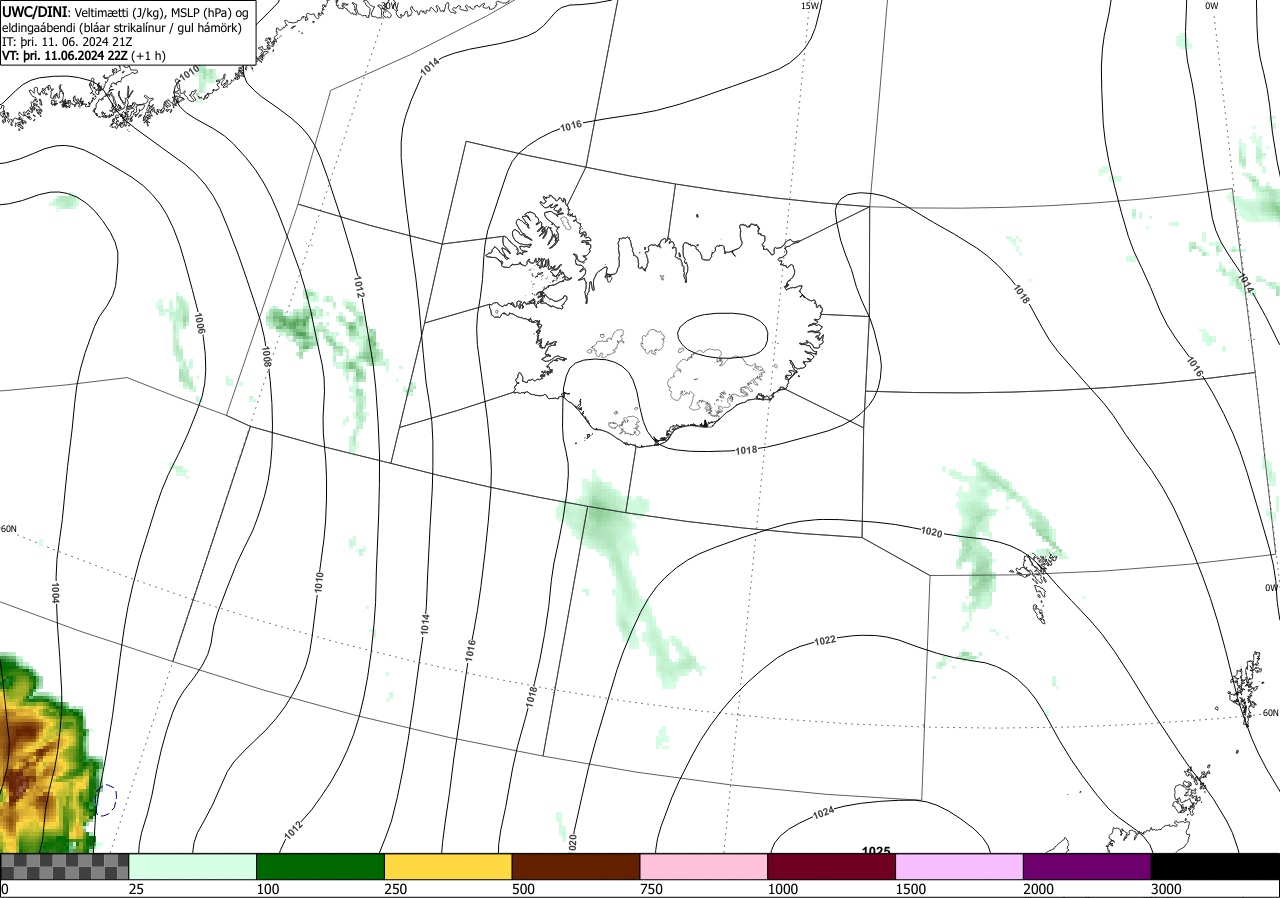Click the "60N" latitude label near Shetland
1280x898 pixels.
(1270, 713)
